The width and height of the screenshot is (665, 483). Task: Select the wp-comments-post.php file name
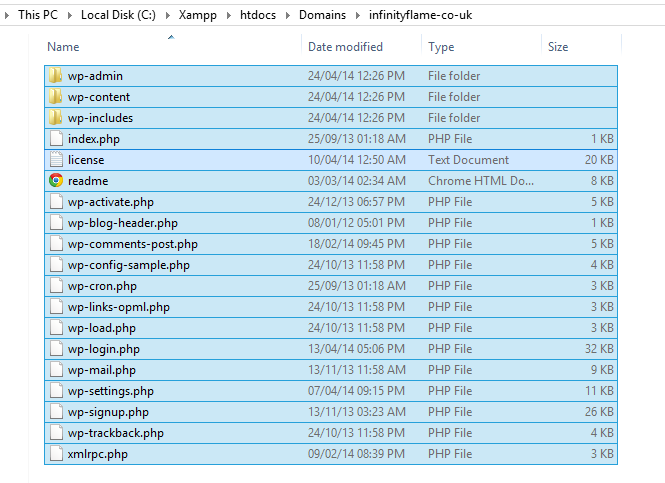(x=133, y=244)
